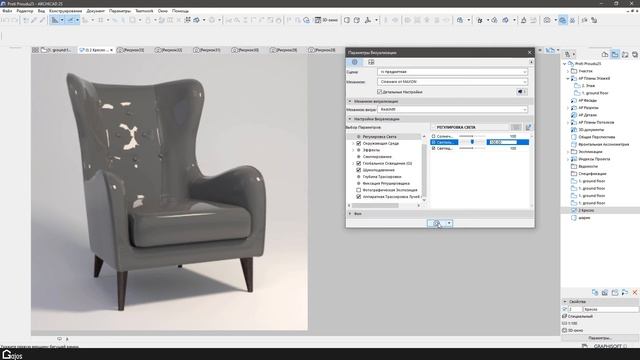Open the Сцена dropdown
Screen dimensions: 640x360
tap(452, 72)
